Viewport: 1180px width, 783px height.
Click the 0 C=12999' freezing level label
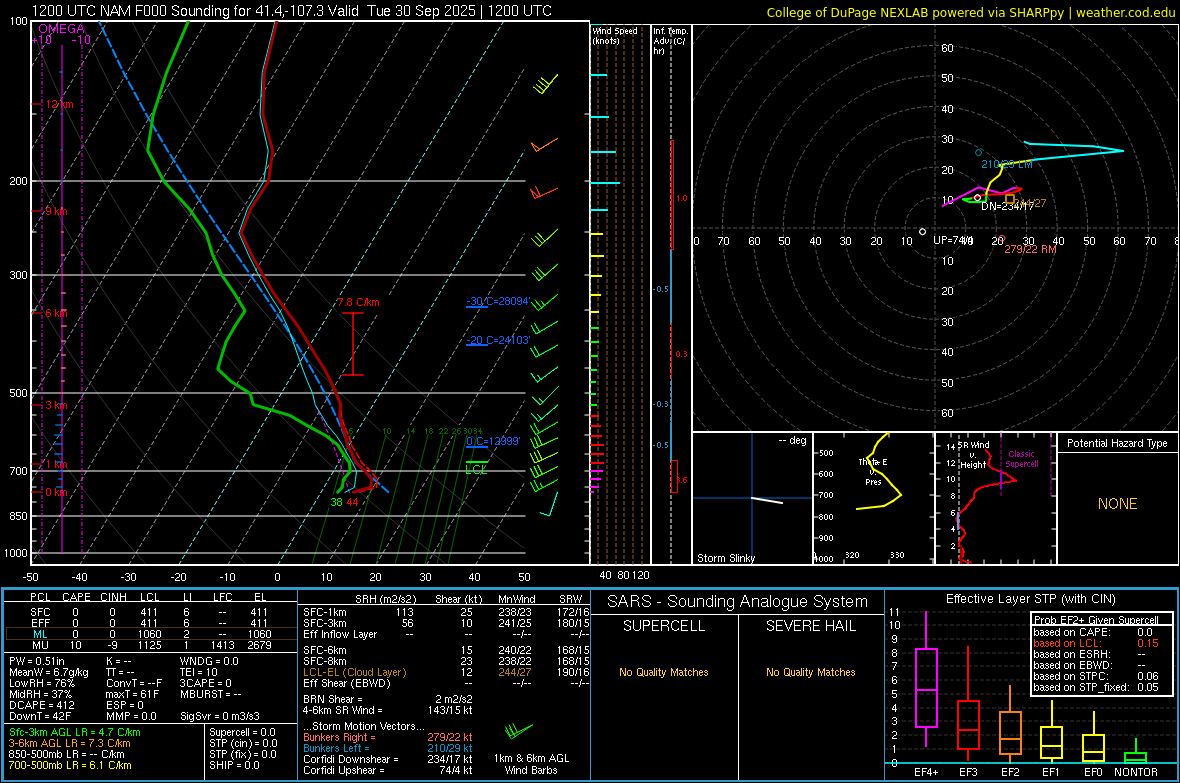pyautogui.click(x=493, y=441)
